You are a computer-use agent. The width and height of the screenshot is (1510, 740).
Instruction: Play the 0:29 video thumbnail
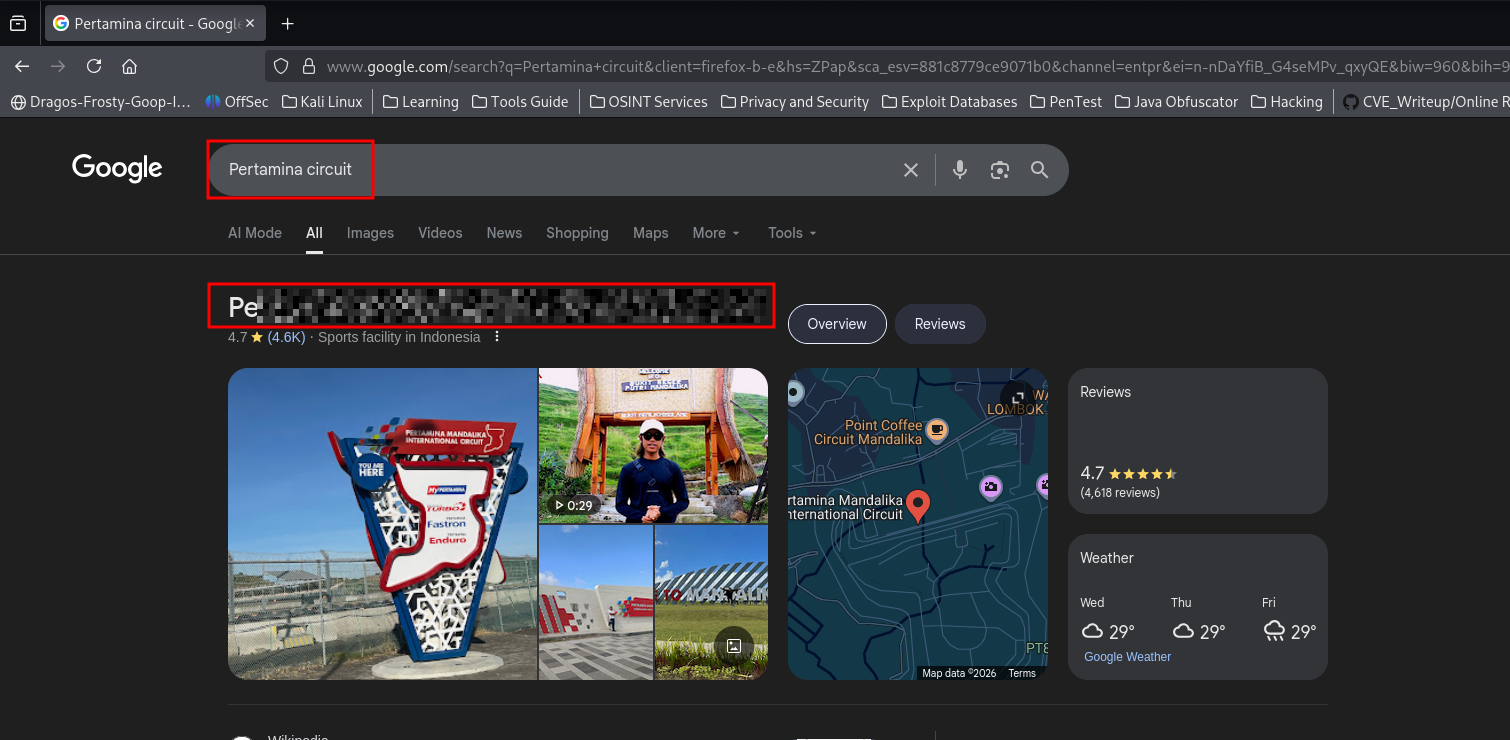coord(653,445)
